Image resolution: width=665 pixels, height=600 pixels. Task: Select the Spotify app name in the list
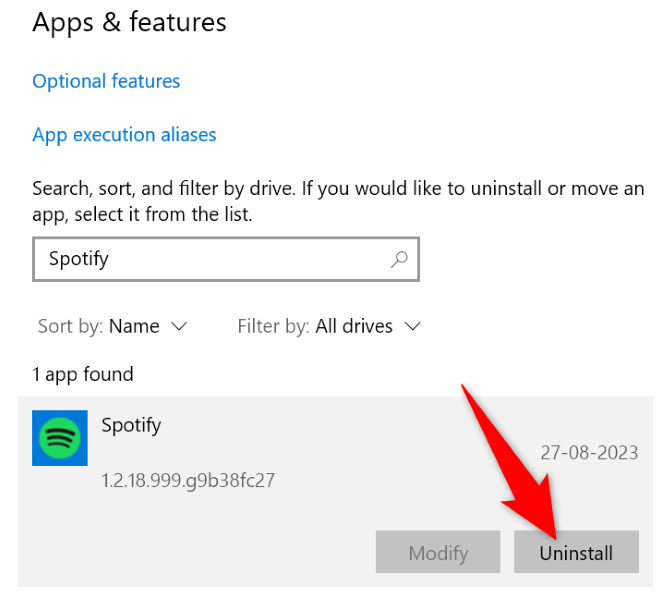131,425
